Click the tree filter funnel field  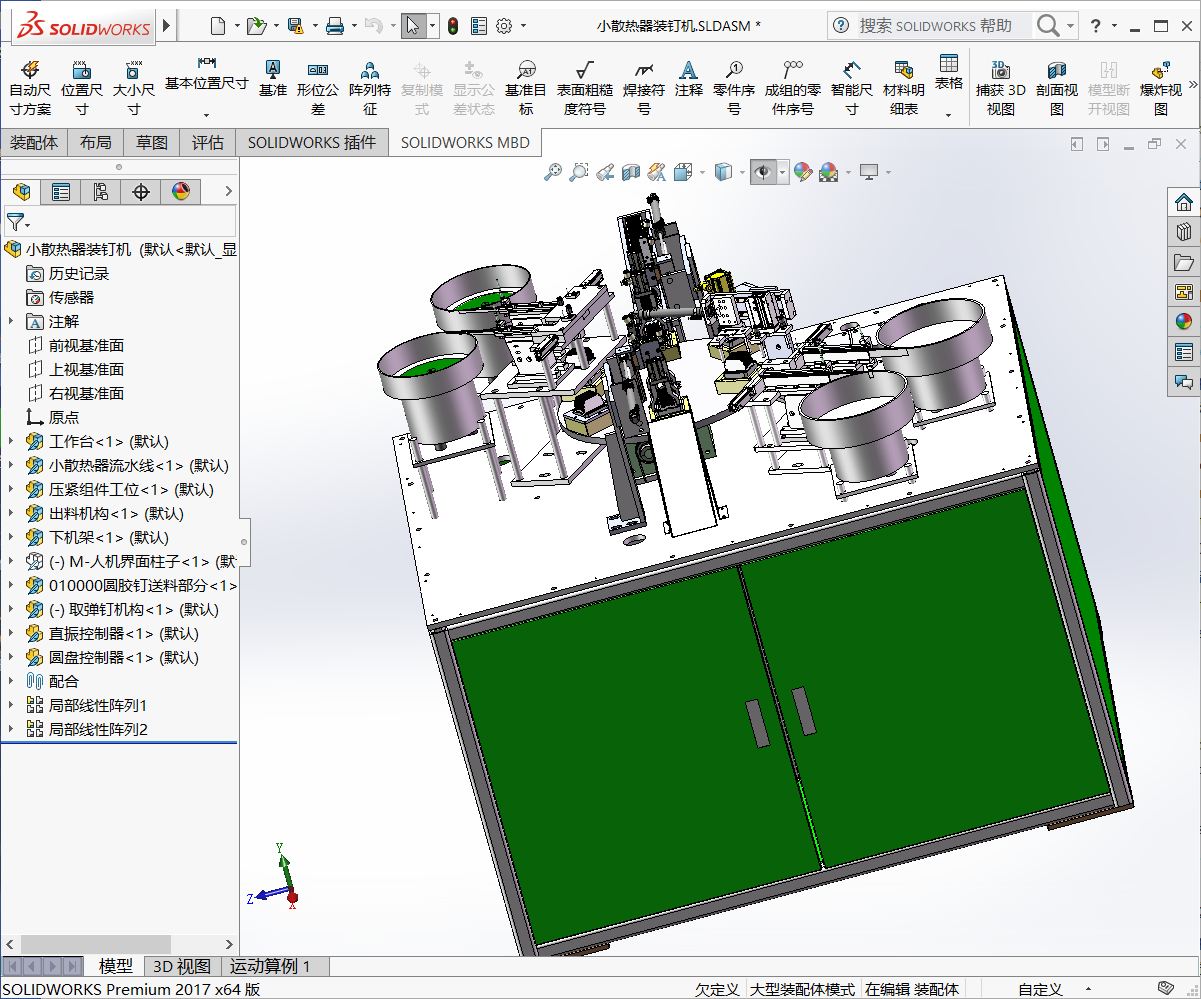coord(120,222)
